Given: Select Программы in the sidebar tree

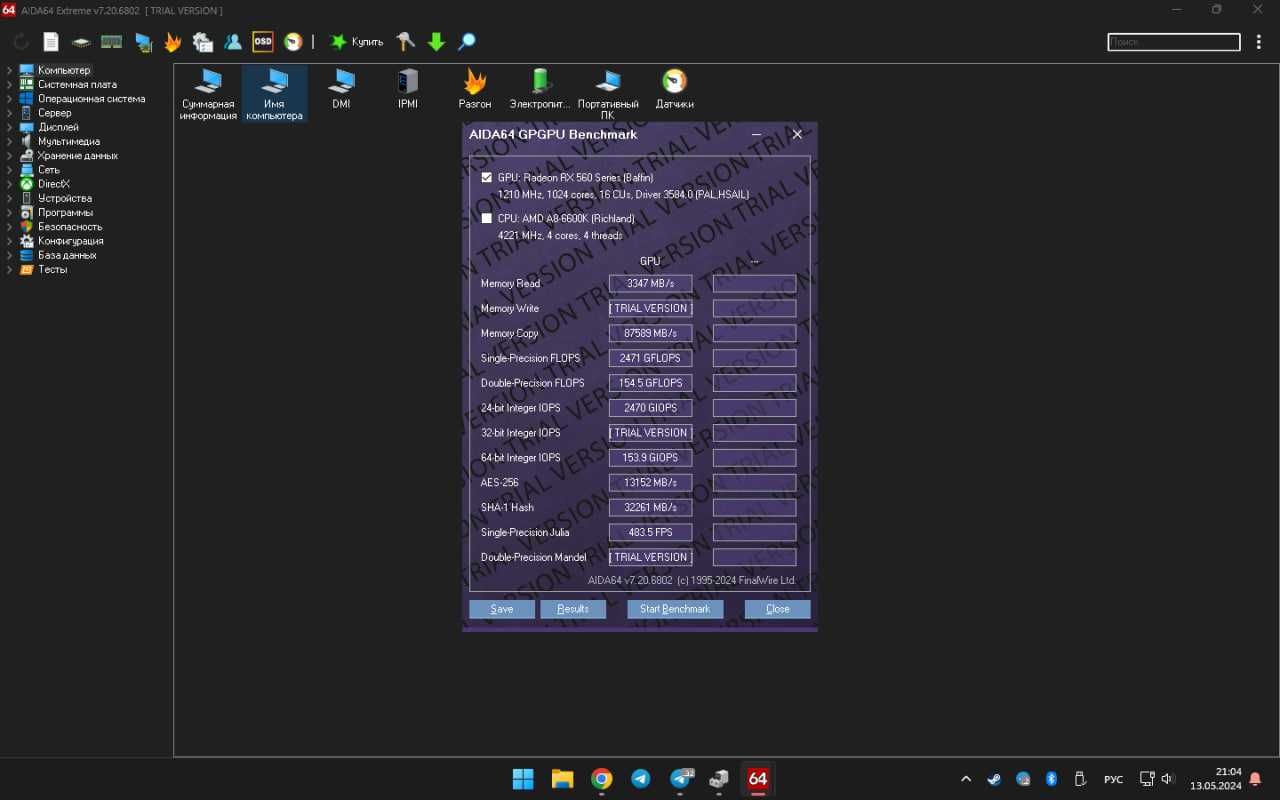Looking at the screenshot, I should (65, 212).
